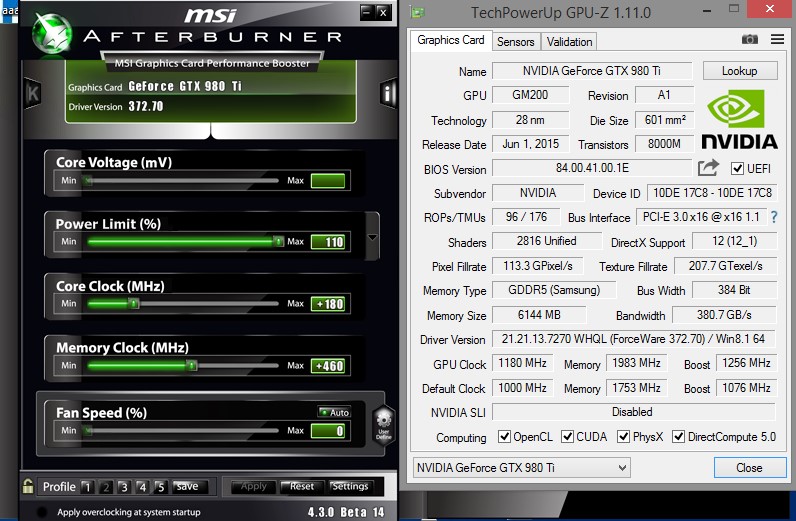Click the Core Clock value box showing +180

point(328,304)
